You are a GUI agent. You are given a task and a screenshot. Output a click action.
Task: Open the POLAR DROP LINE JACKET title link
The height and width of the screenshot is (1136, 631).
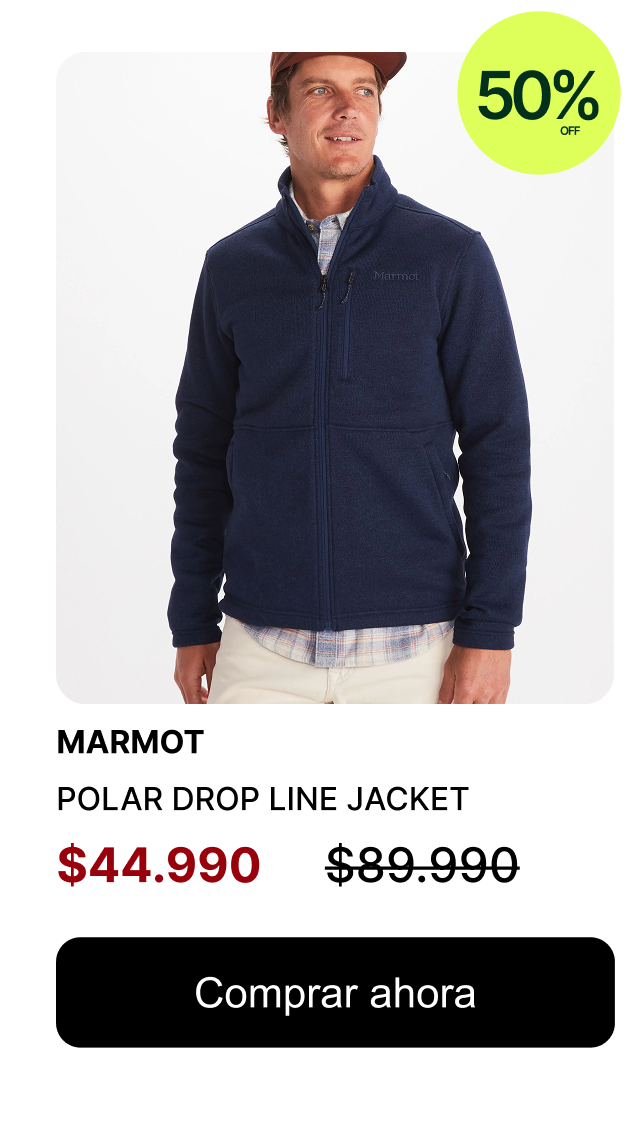263,799
